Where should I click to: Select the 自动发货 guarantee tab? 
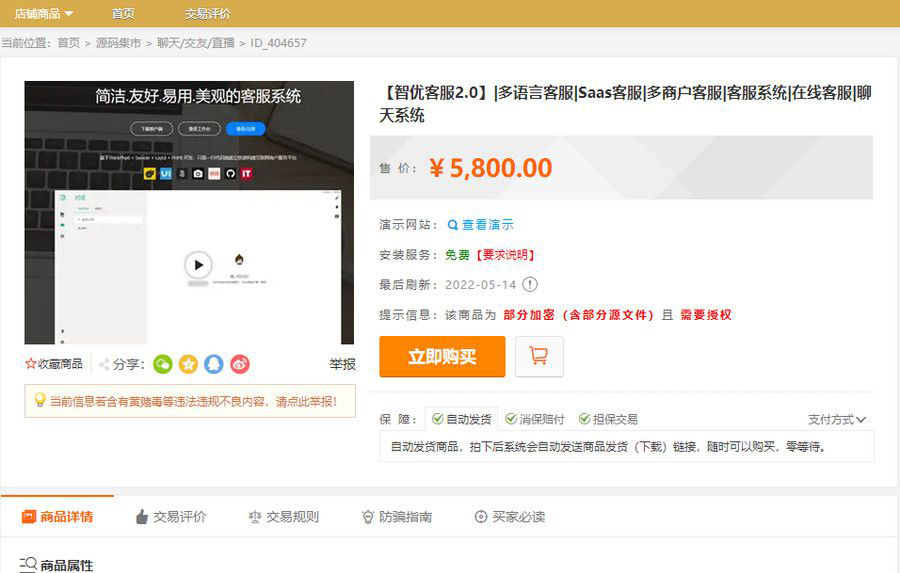click(x=461, y=419)
